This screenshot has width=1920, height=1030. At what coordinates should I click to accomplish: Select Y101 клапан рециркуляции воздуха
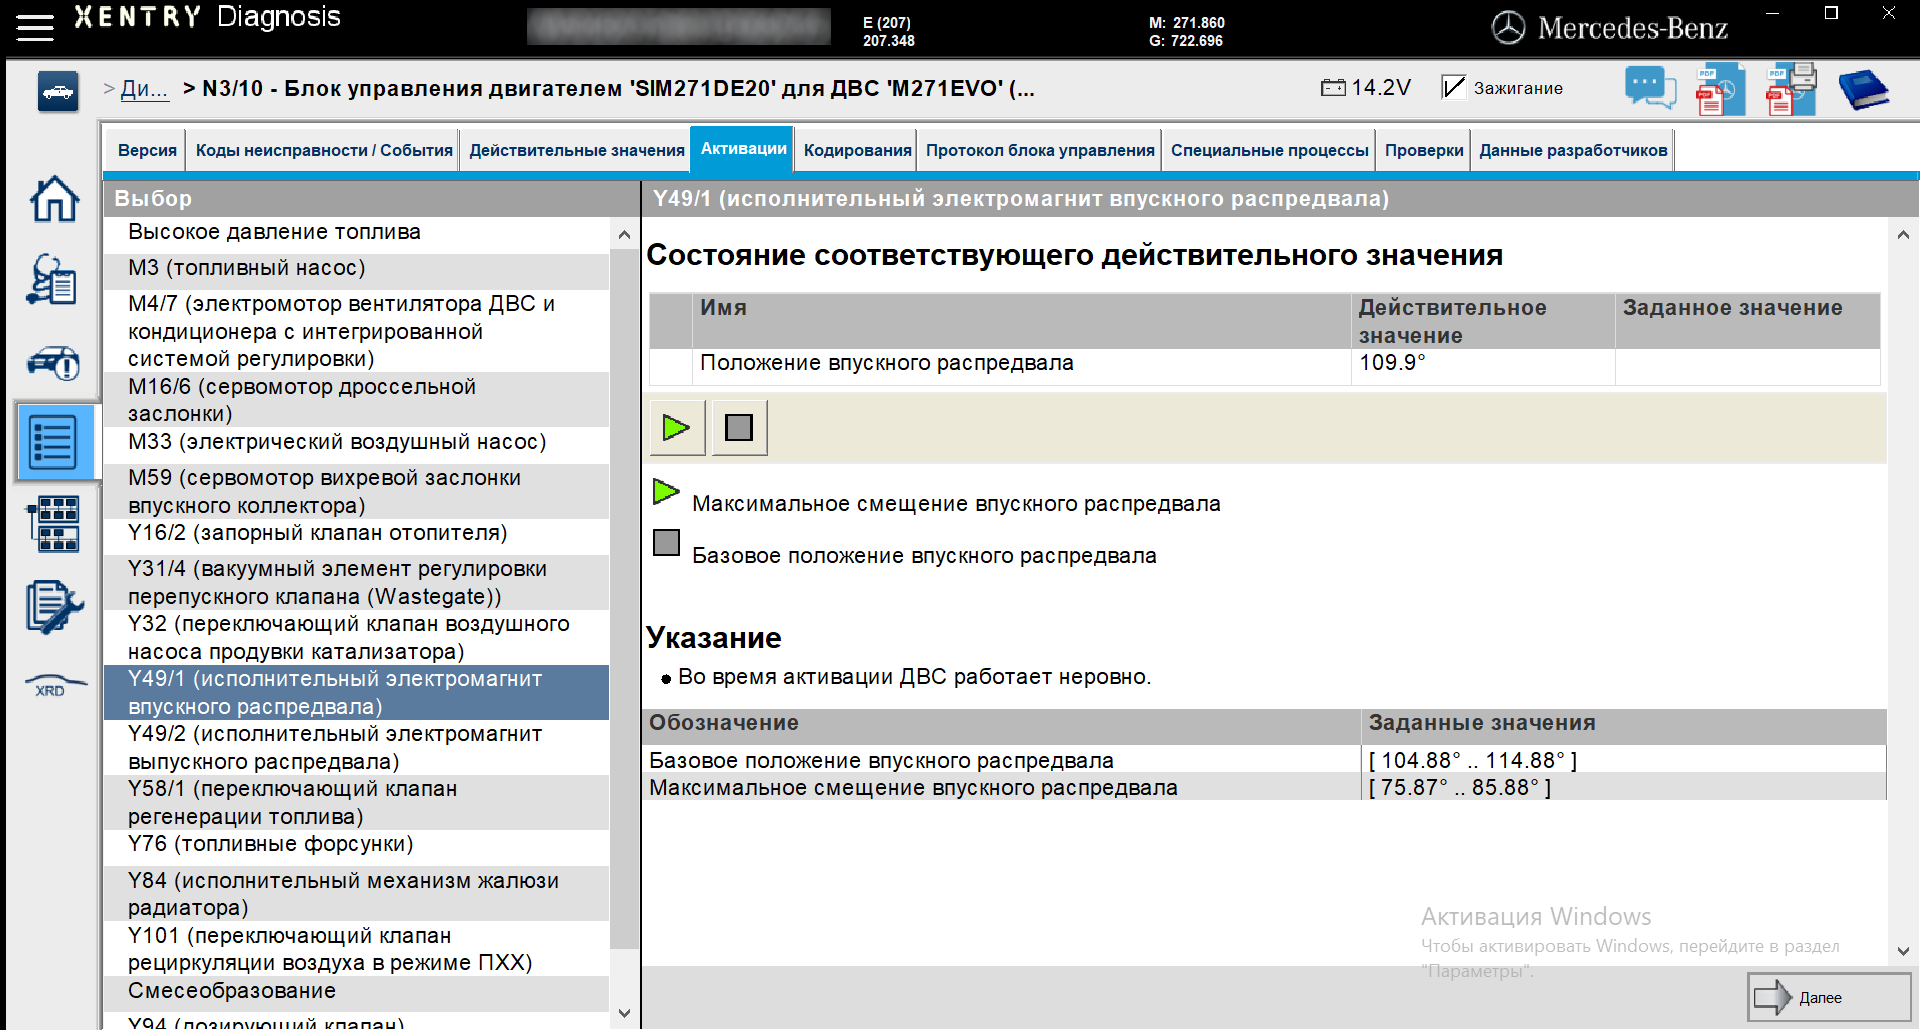pyautogui.click(x=356, y=948)
